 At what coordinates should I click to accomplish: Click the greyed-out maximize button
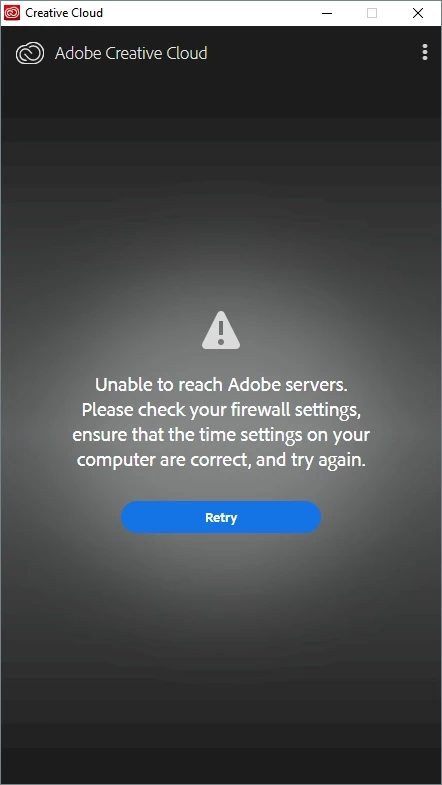[372, 13]
